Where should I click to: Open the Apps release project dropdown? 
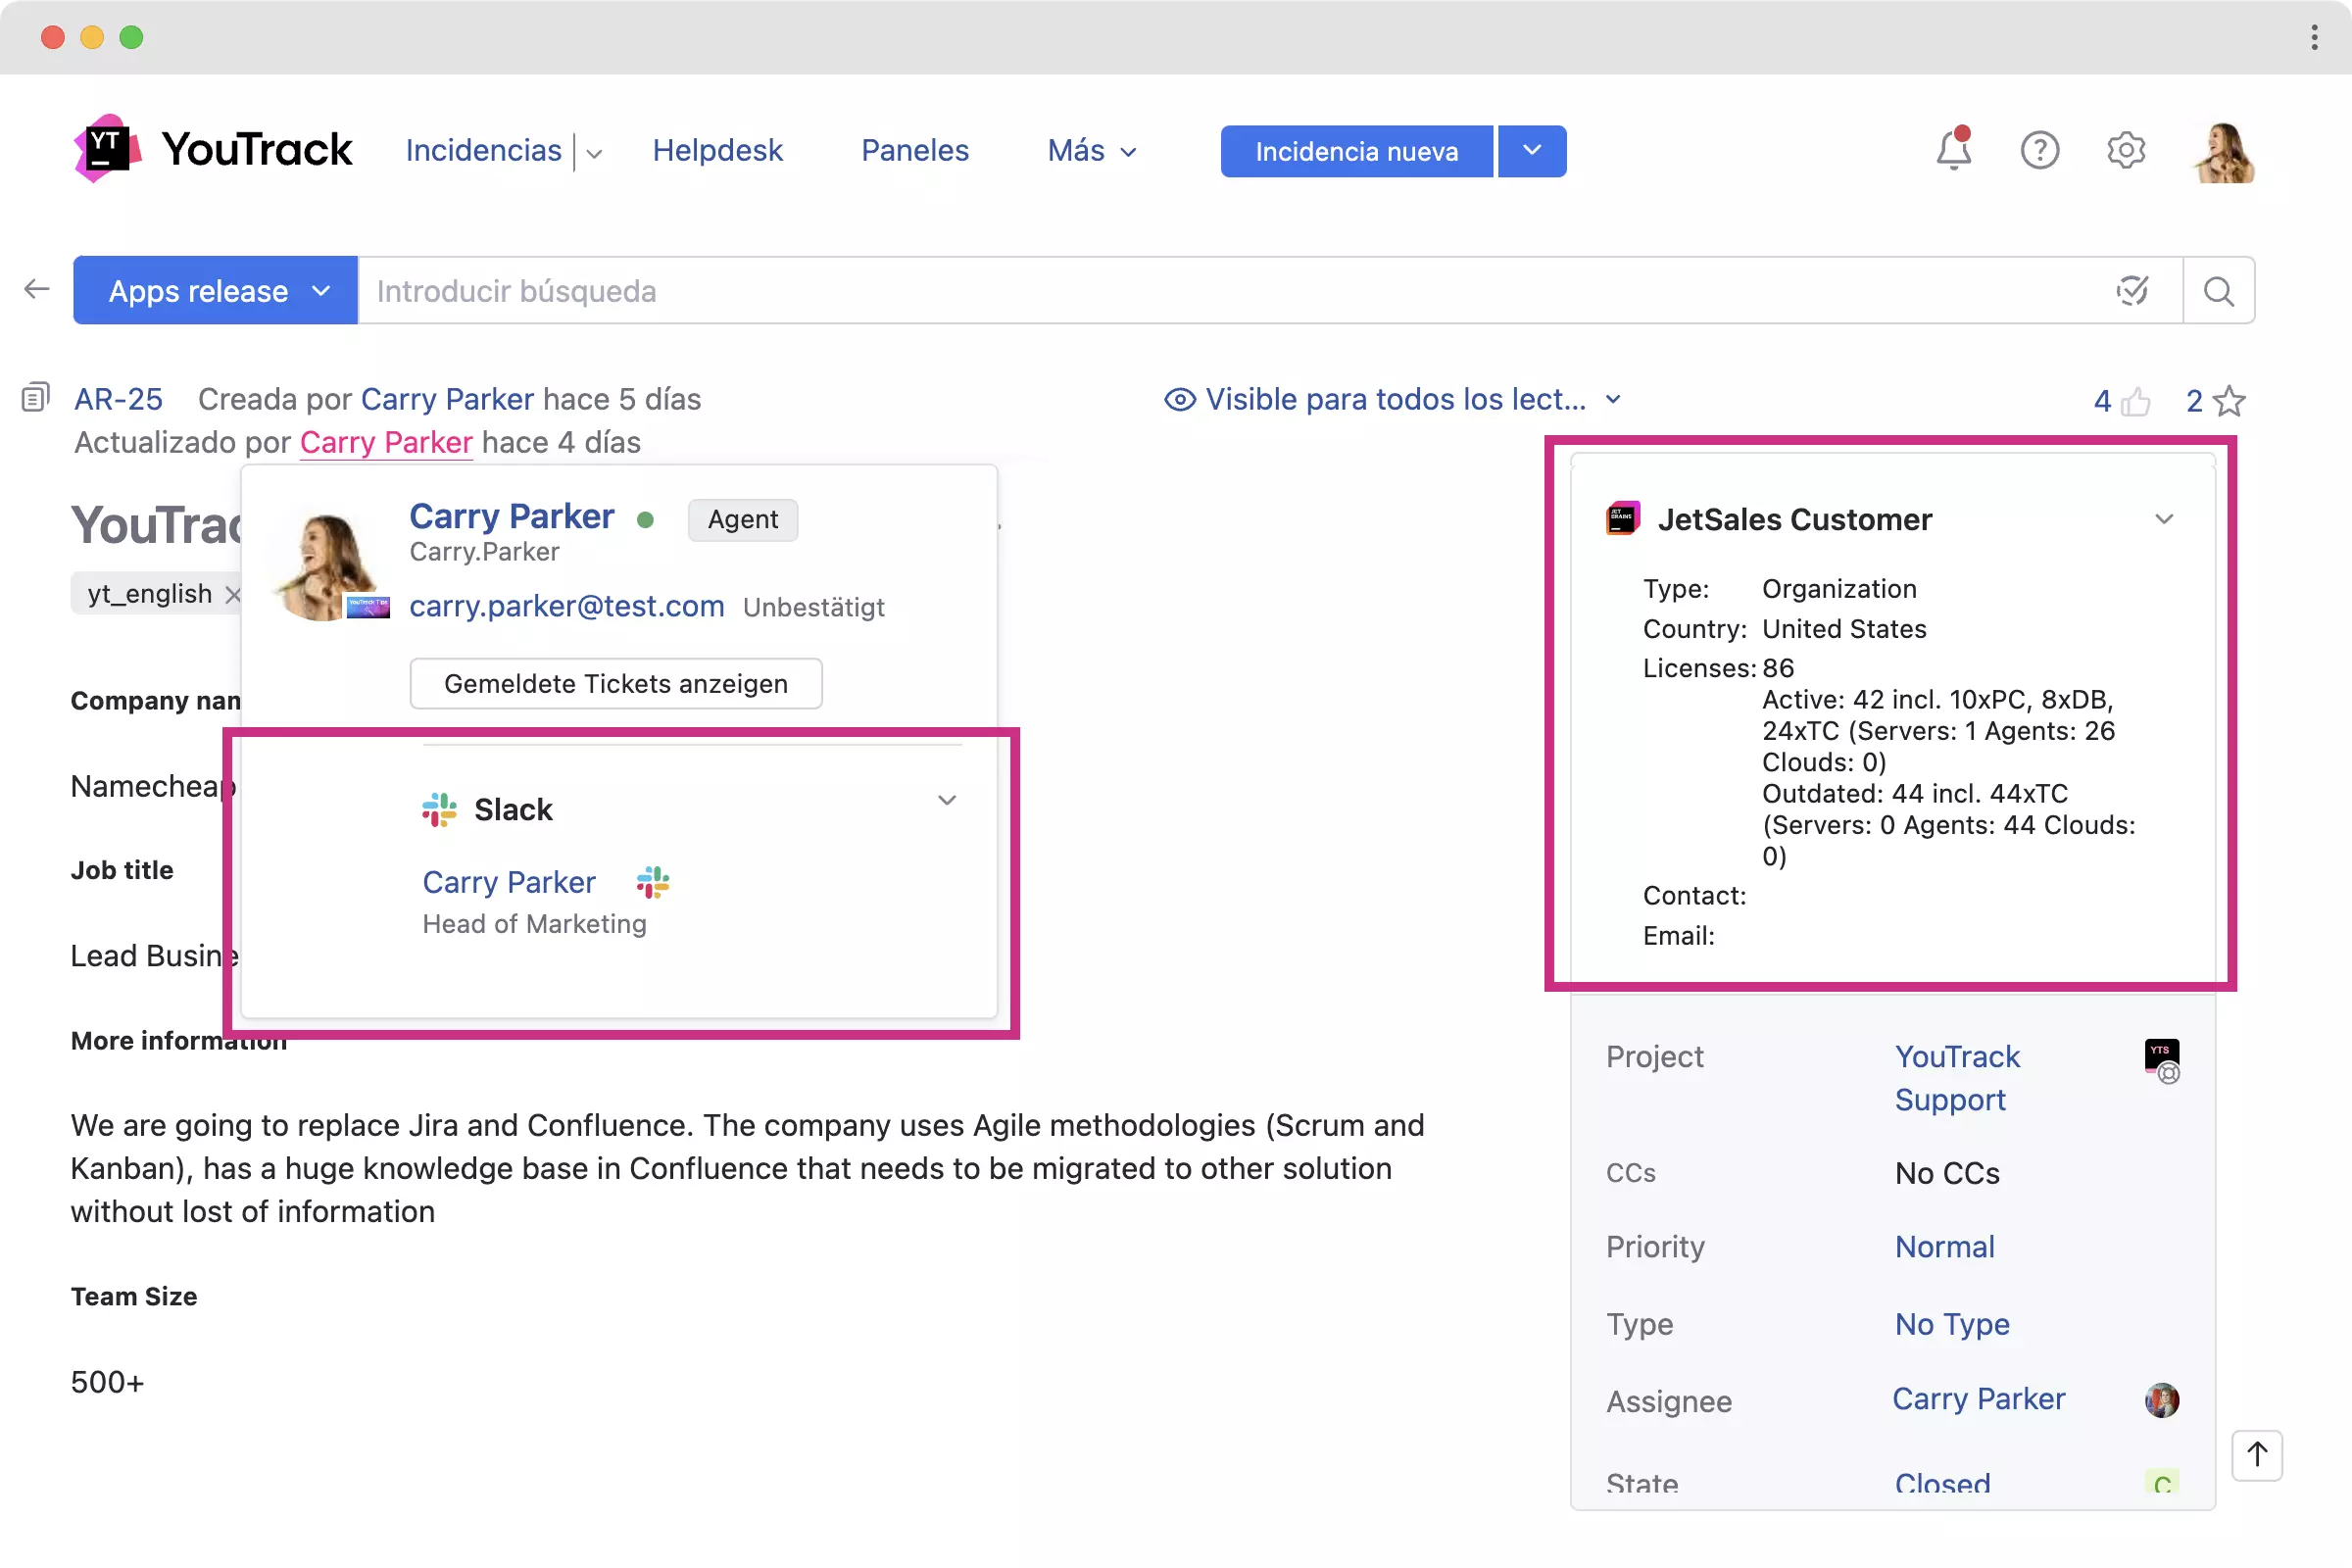coord(215,291)
